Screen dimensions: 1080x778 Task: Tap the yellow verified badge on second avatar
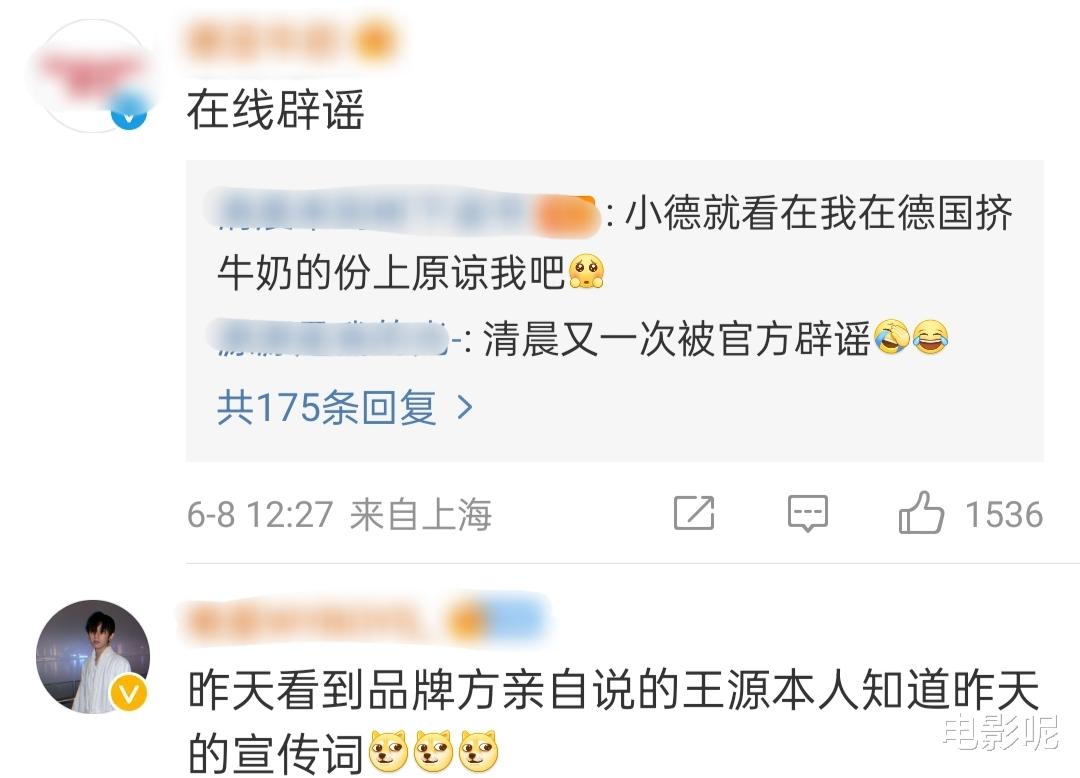(x=129, y=693)
